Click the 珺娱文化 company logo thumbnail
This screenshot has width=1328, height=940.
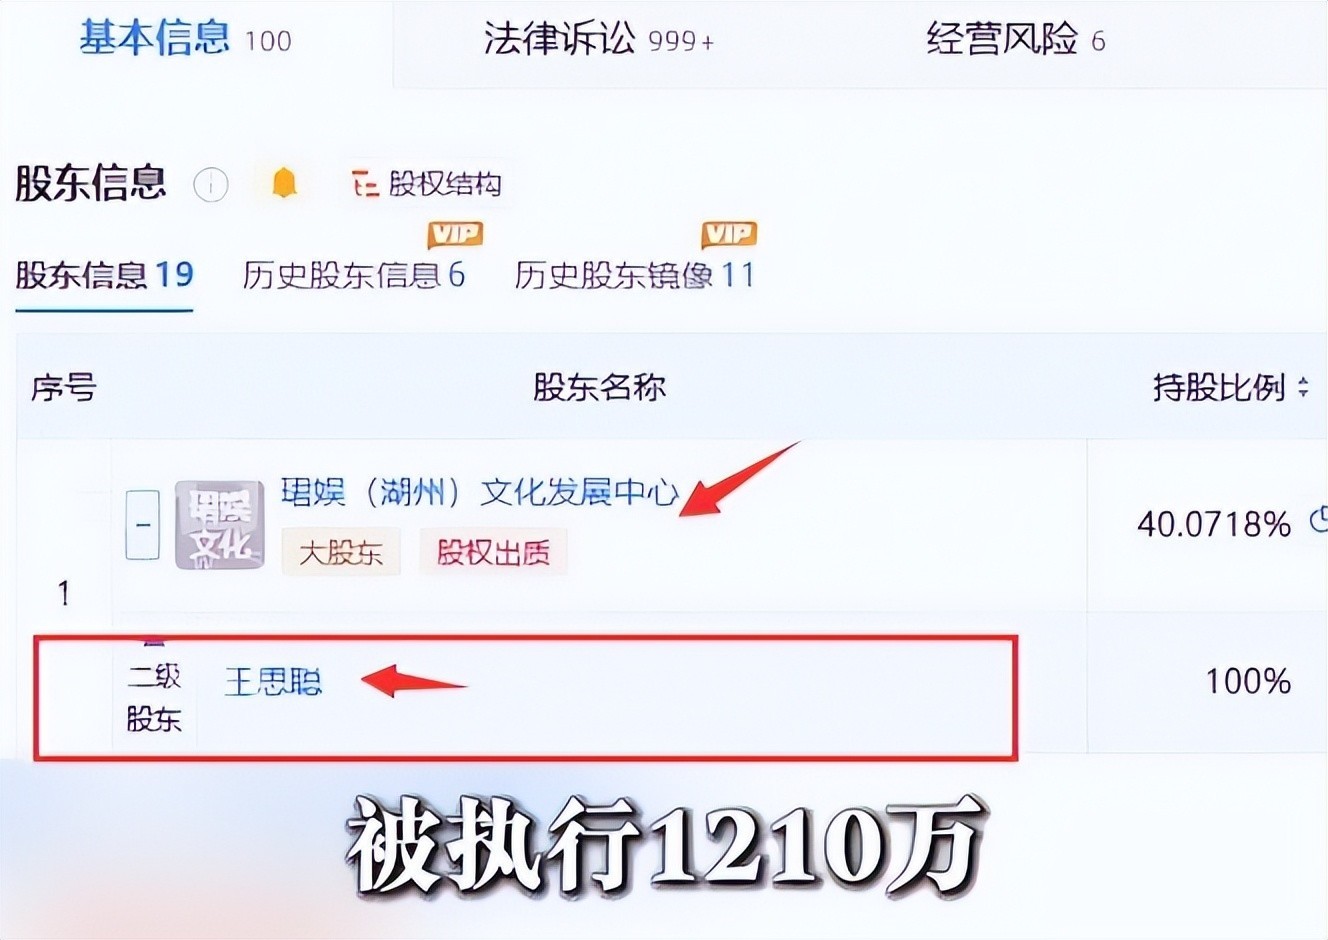tap(220, 525)
